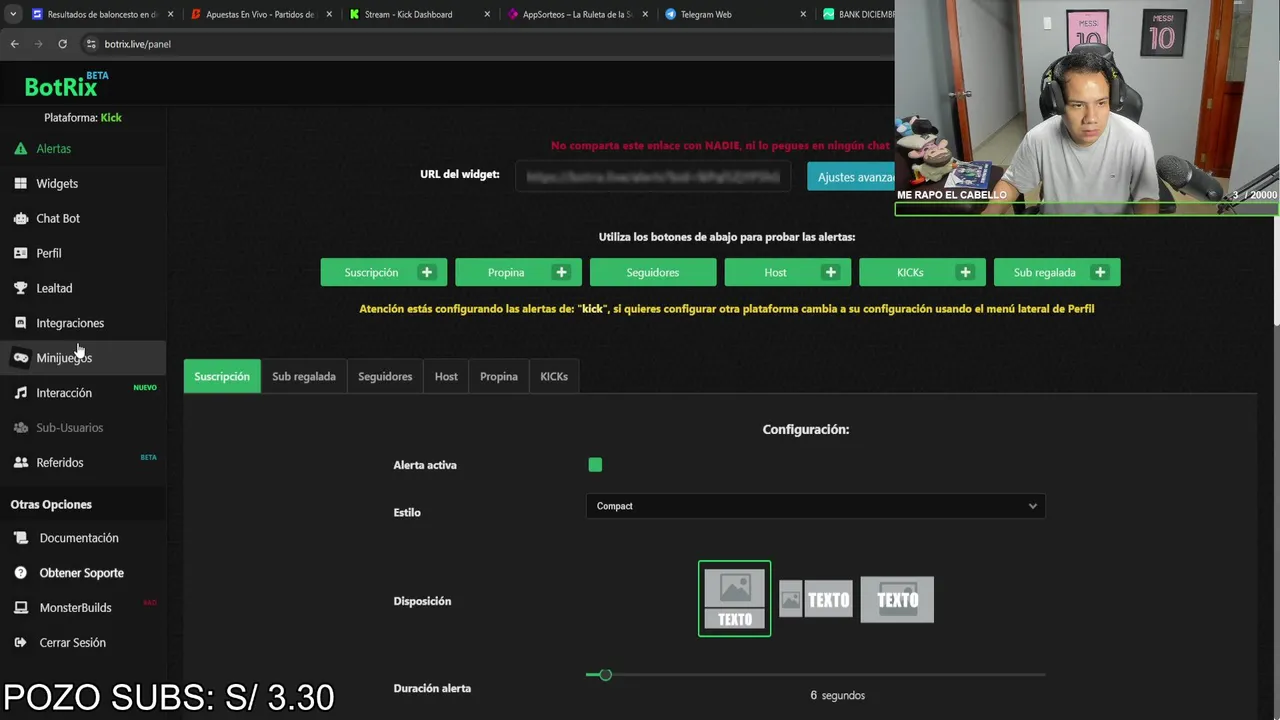This screenshot has width=1280, height=720.
Task: Select image-left-of-text layout thumbnail
Action: pos(816,600)
